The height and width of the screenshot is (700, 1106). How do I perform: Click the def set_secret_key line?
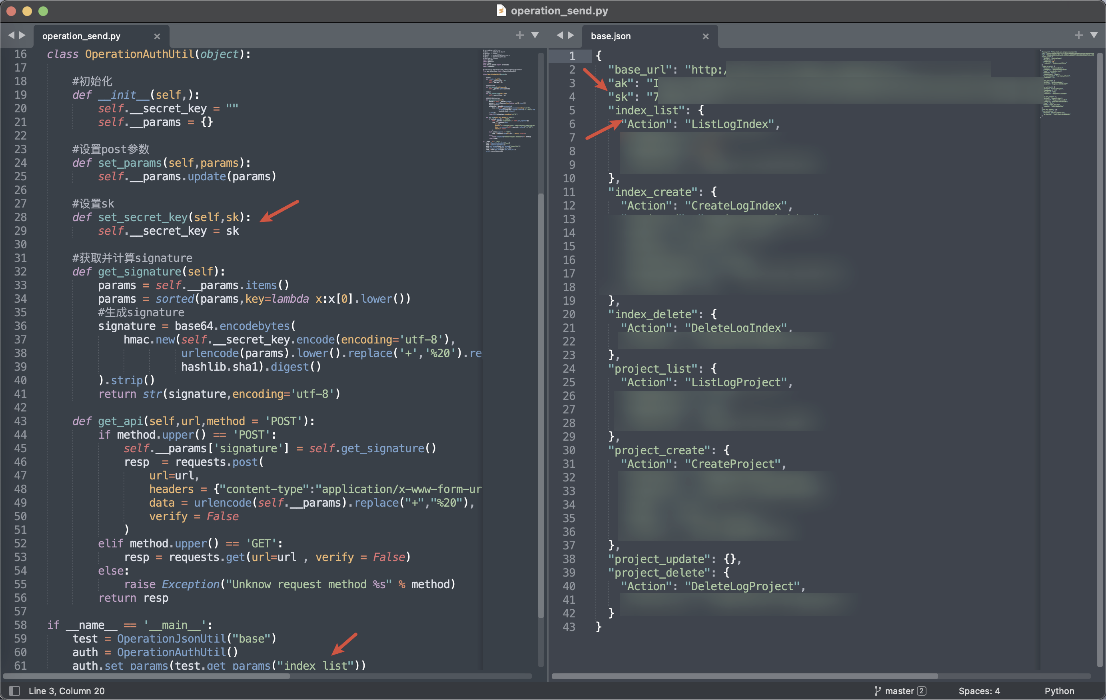[x=161, y=217]
